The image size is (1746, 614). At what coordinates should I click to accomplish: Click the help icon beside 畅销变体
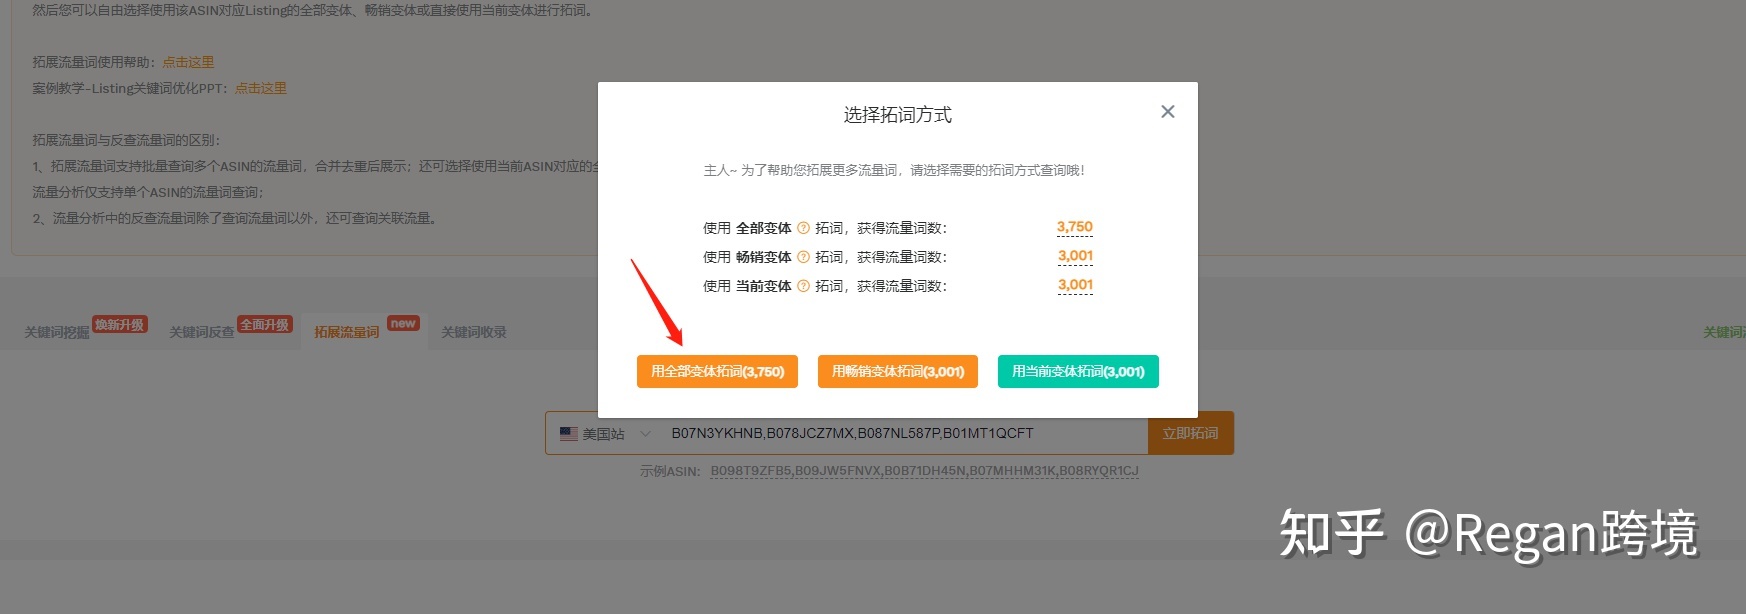[803, 257]
